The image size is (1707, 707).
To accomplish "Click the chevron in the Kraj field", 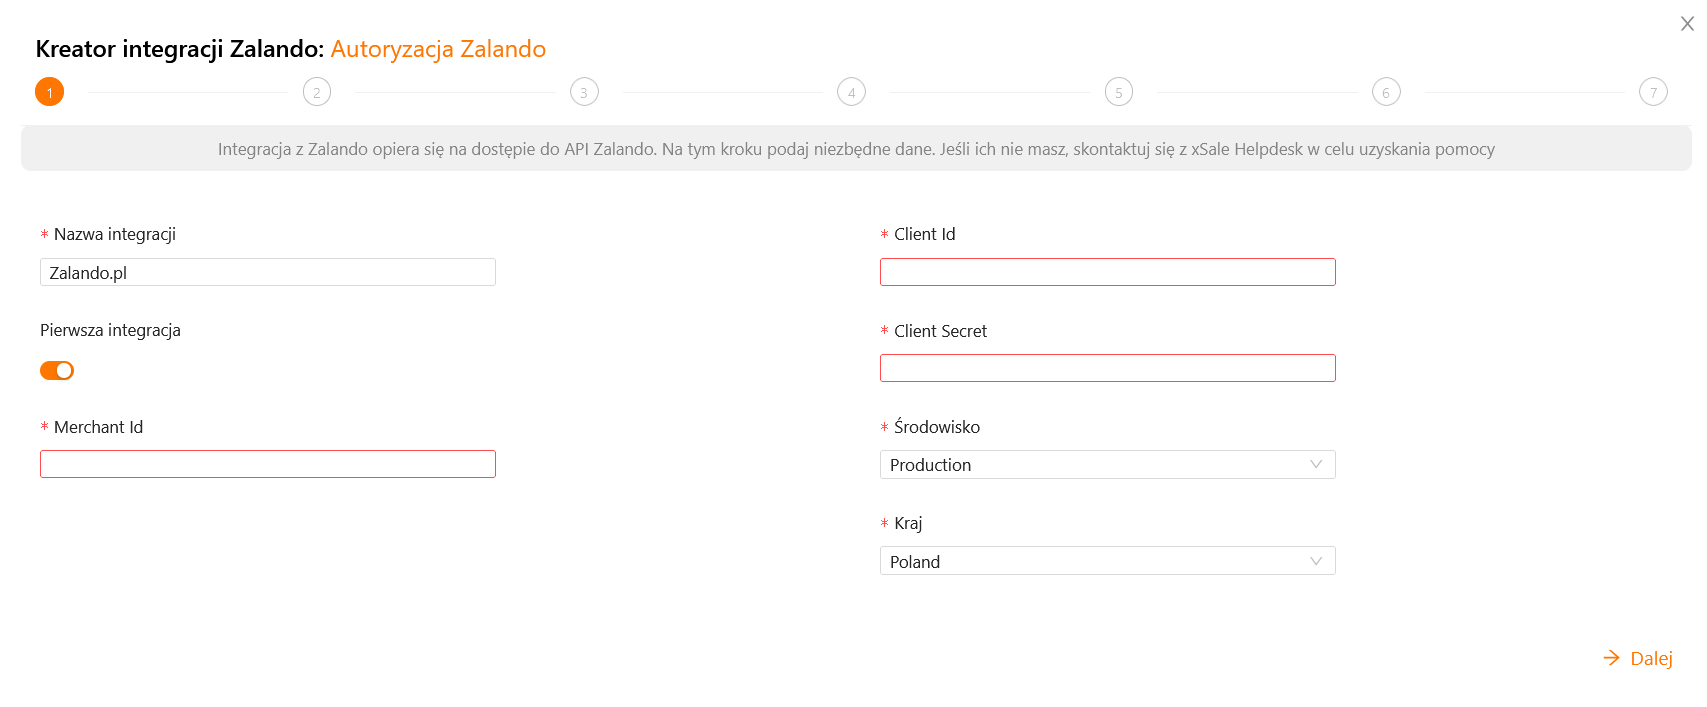I will point(1316,561).
